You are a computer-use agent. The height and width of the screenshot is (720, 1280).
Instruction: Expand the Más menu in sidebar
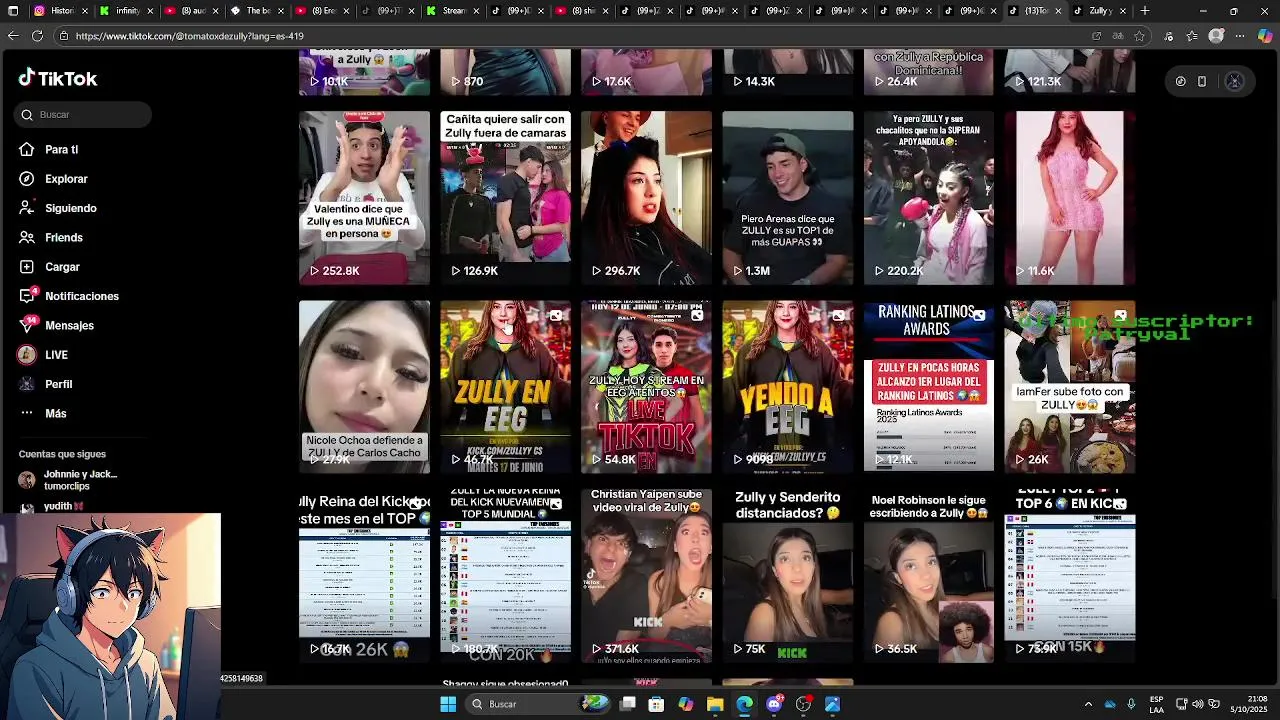pyautogui.click(x=43, y=413)
